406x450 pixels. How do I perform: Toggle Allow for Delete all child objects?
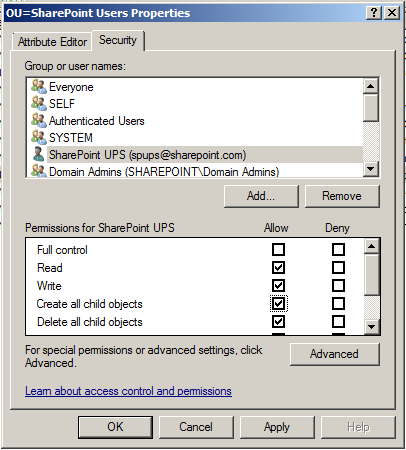click(x=278, y=322)
